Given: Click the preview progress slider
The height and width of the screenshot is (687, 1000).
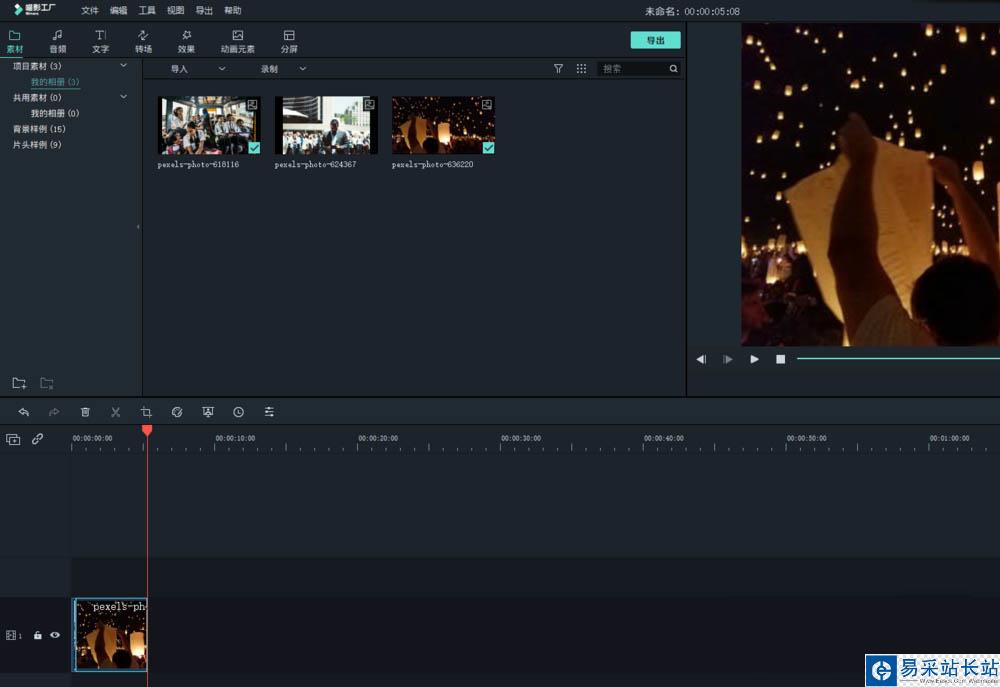Looking at the screenshot, I should tap(898, 358).
